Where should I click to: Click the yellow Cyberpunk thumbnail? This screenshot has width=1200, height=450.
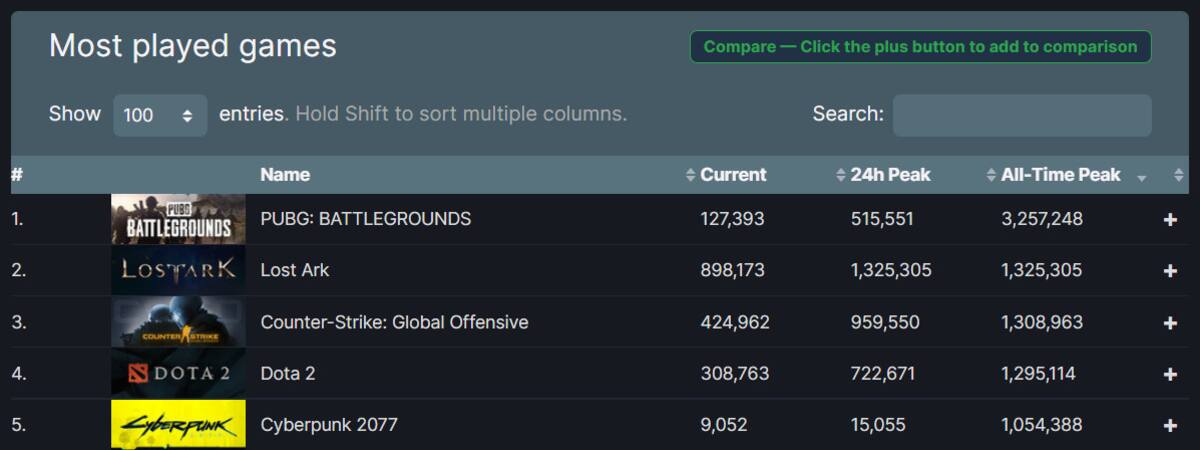coord(178,425)
